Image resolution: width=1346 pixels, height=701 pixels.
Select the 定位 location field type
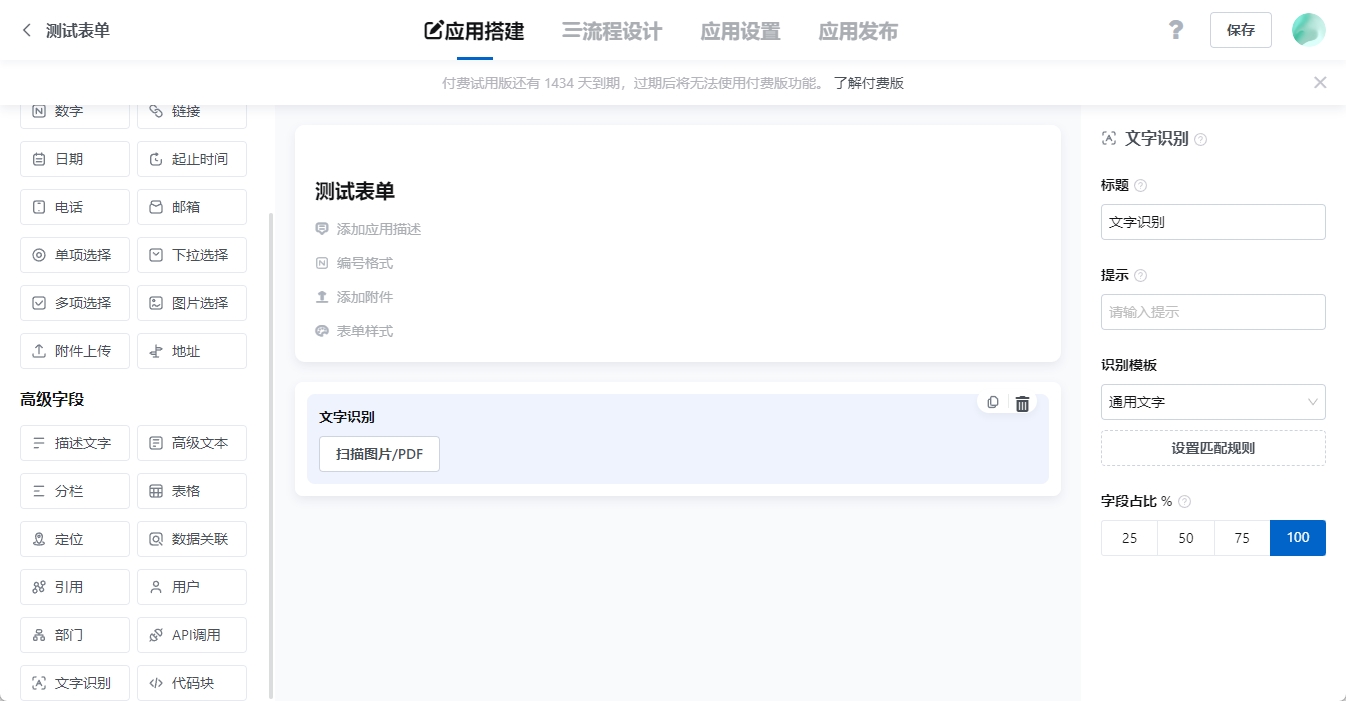pyautogui.click(x=74, y=538)
